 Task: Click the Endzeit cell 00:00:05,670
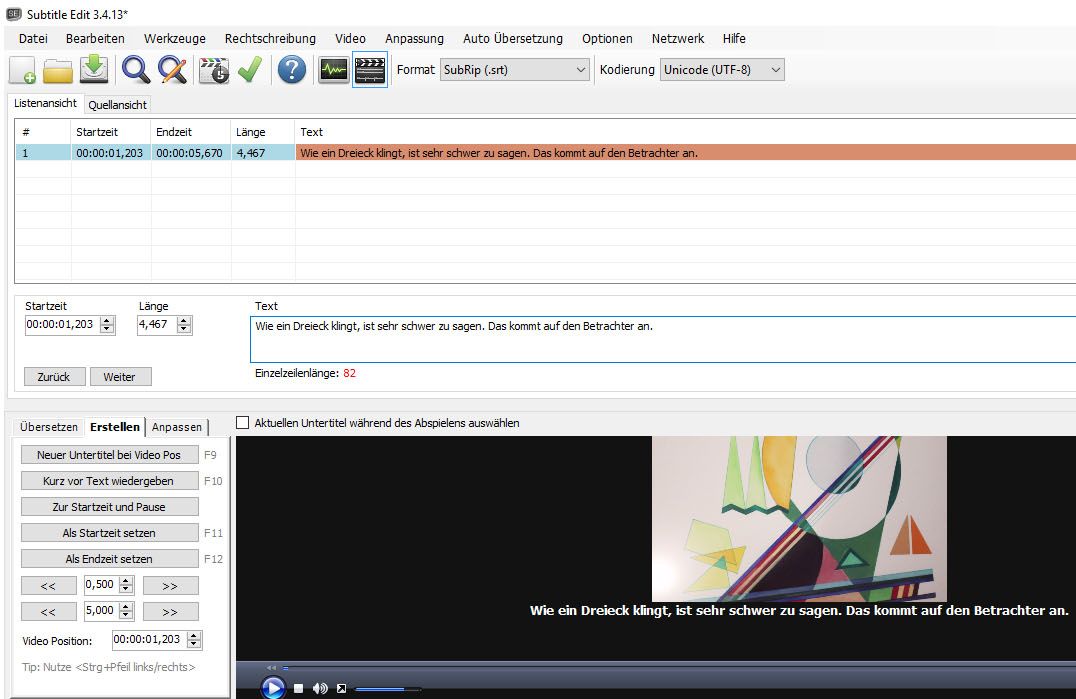190,153
